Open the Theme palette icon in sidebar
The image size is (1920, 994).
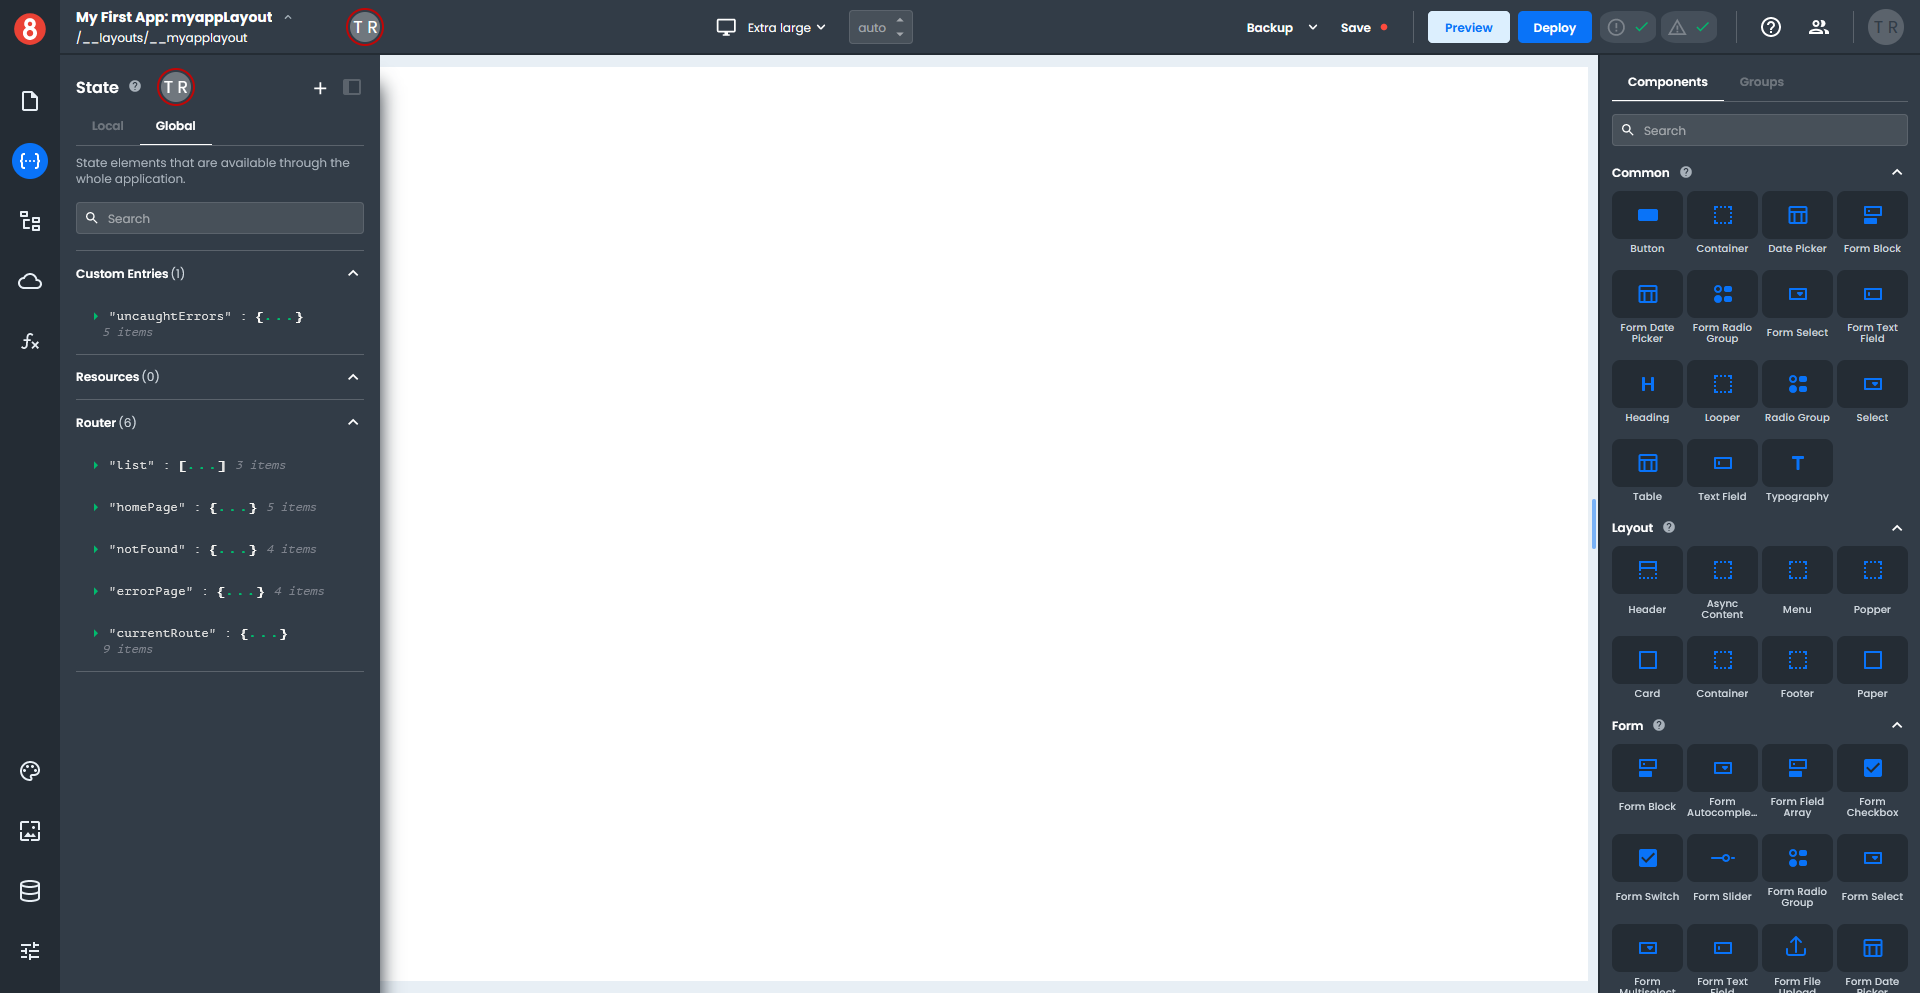point(30,771)
